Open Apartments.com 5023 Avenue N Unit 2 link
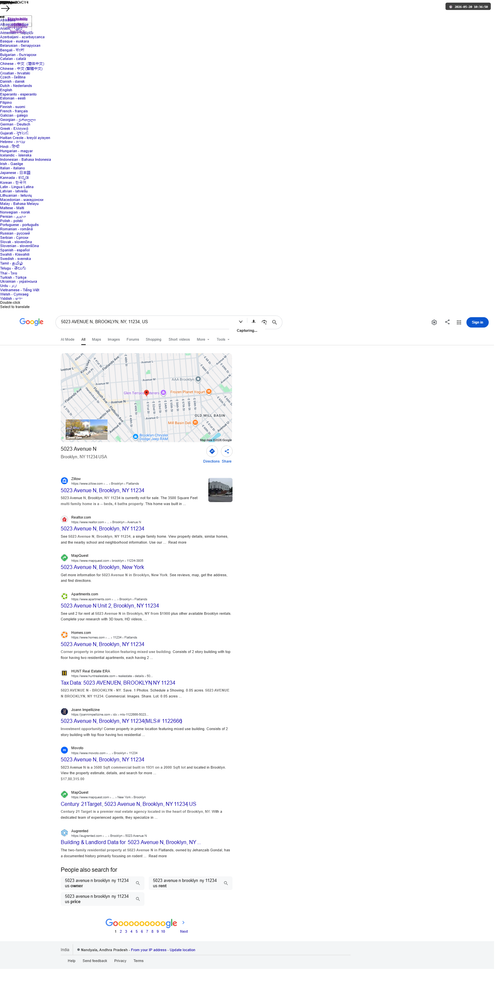This screenshot has height=992, width=500. tap(110, 605)
